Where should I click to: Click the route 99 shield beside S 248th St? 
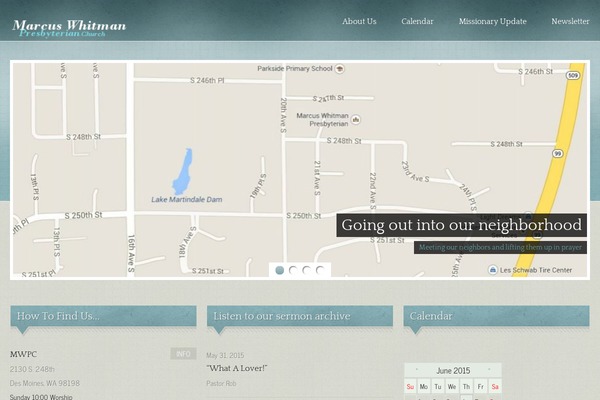coord(558,153)
